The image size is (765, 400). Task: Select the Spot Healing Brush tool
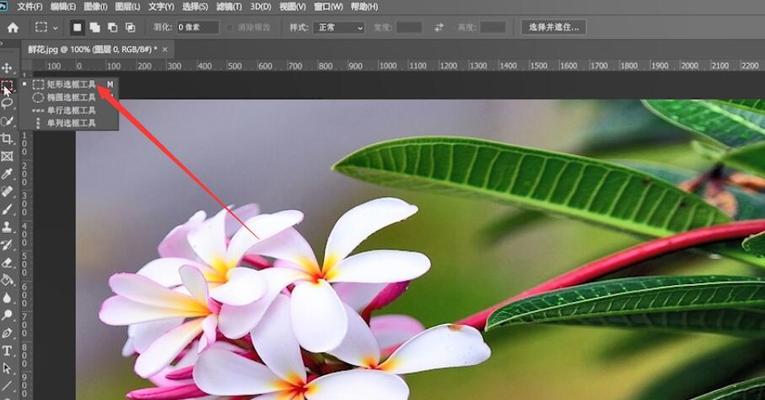pos(7,191)
